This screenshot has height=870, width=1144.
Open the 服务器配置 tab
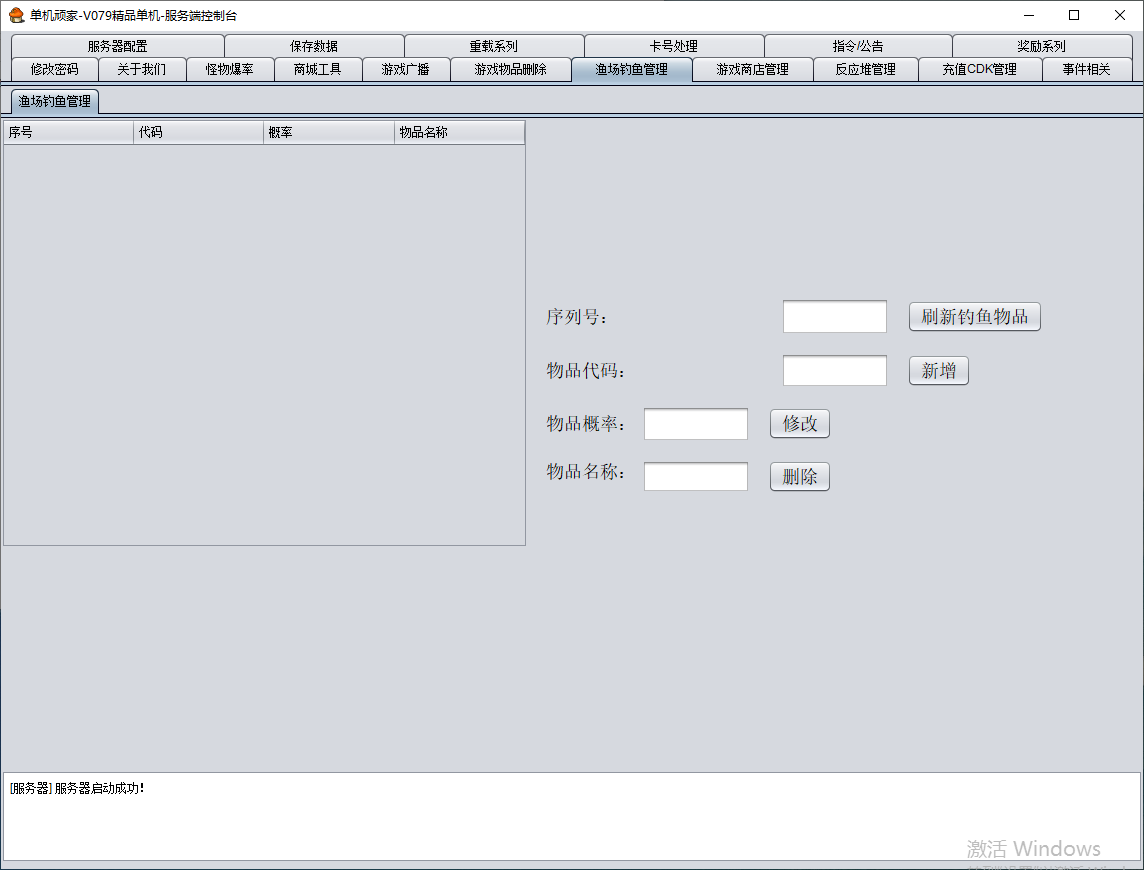pyautogui.click(x=117, y=46)
